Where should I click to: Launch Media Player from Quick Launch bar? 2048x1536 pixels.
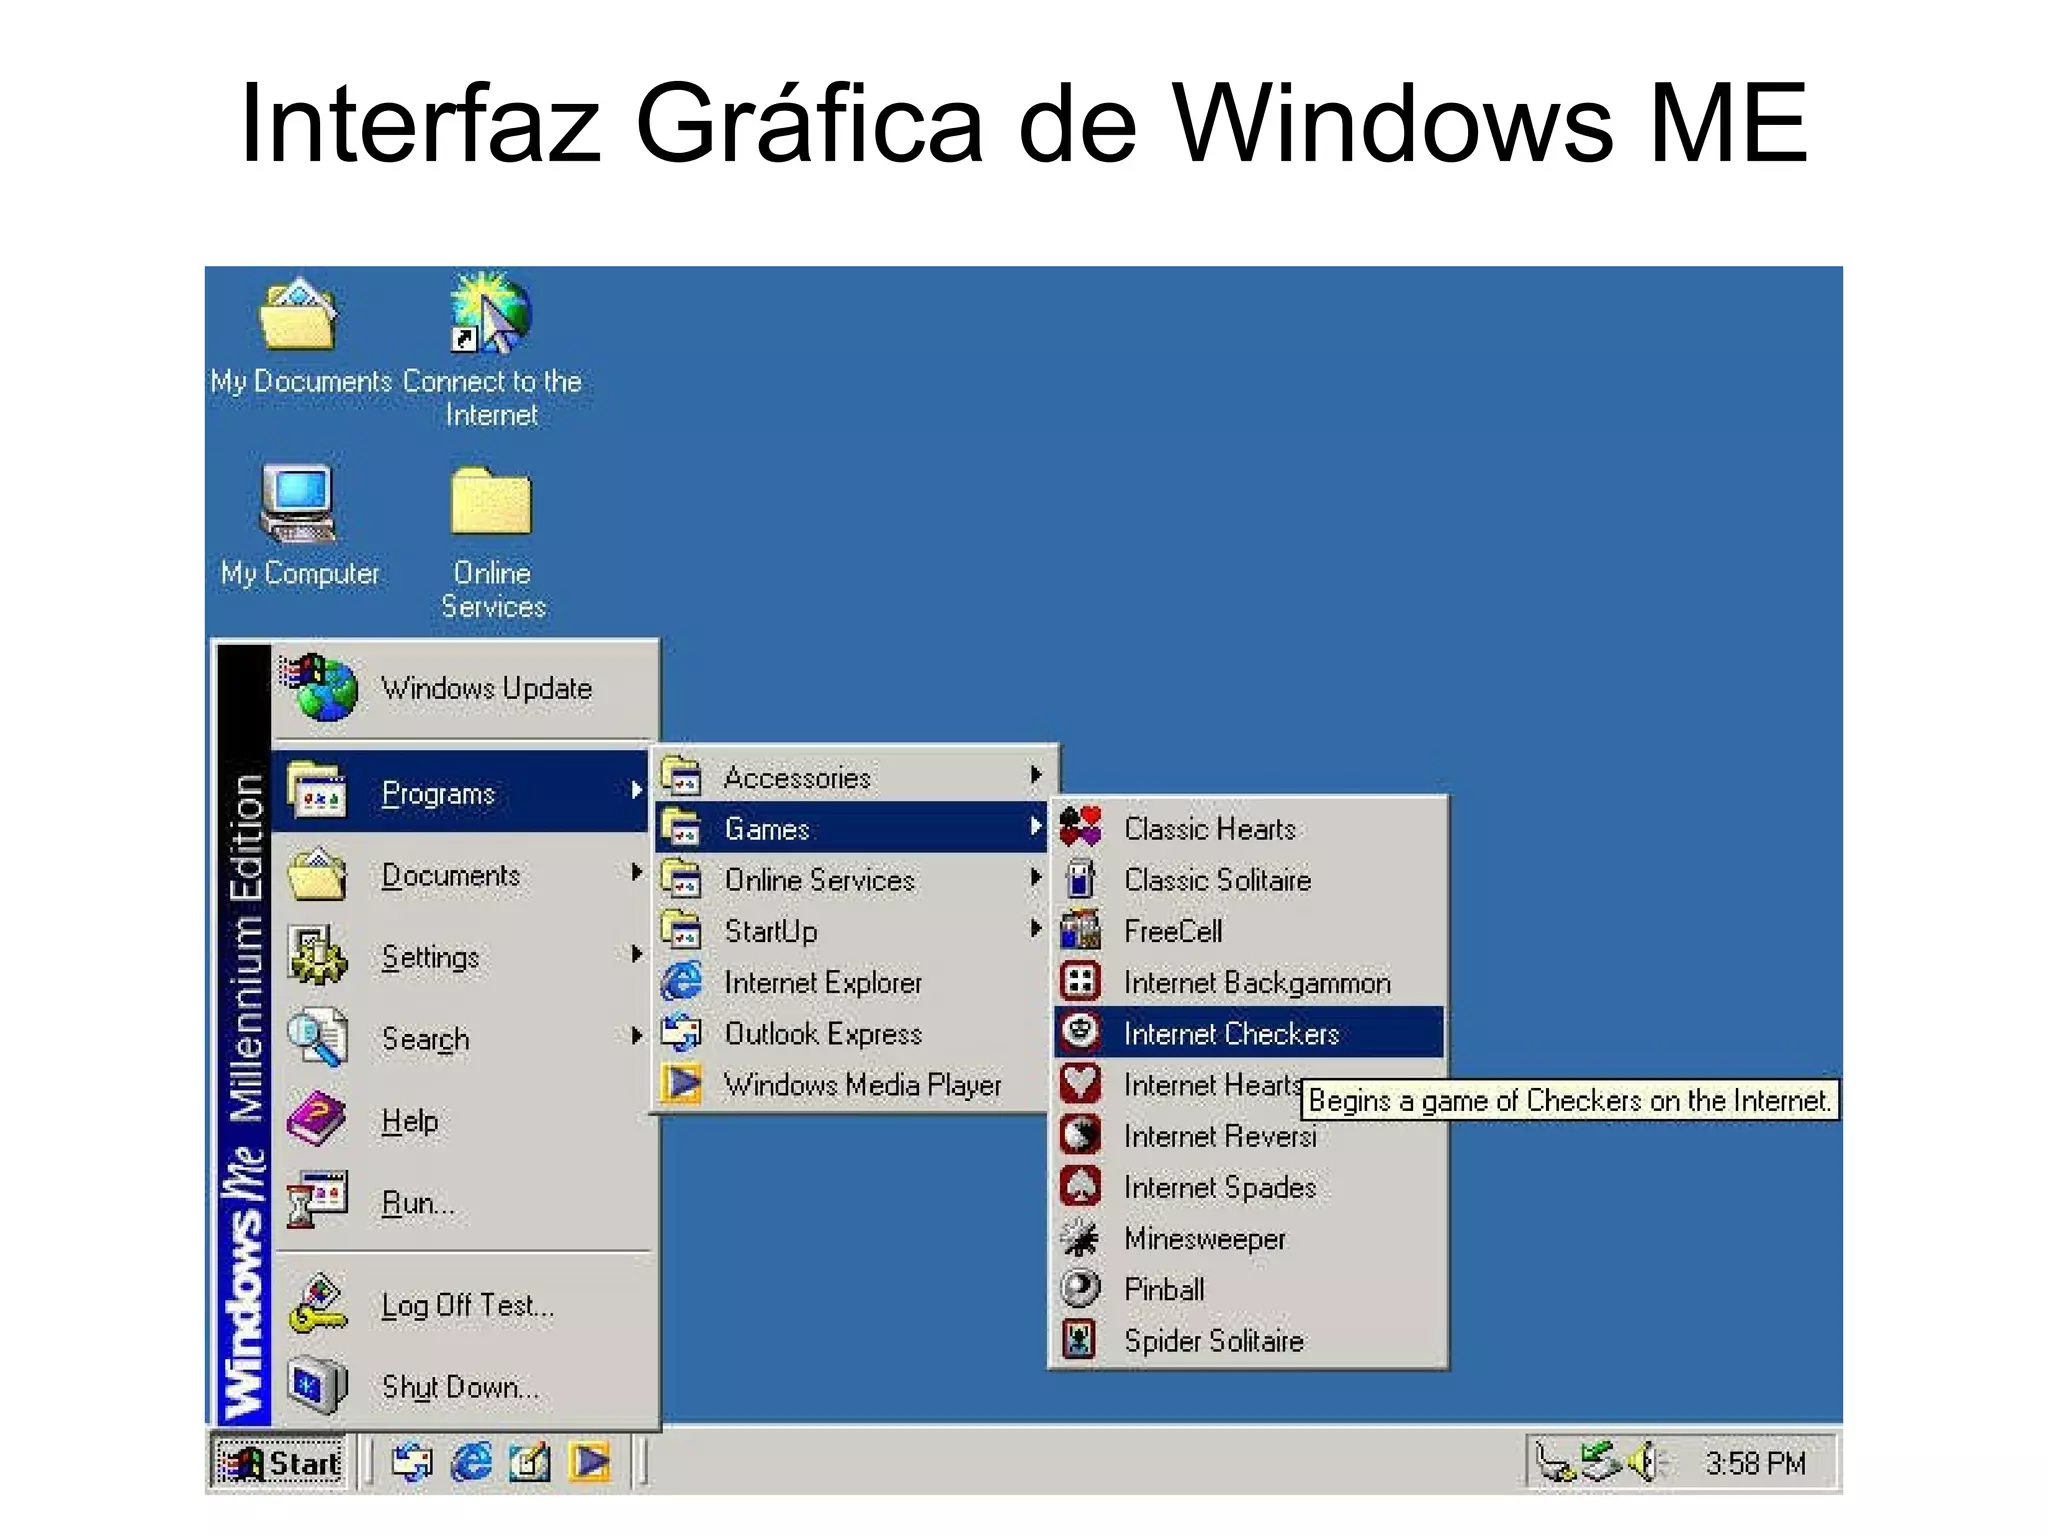point(590,1463)
